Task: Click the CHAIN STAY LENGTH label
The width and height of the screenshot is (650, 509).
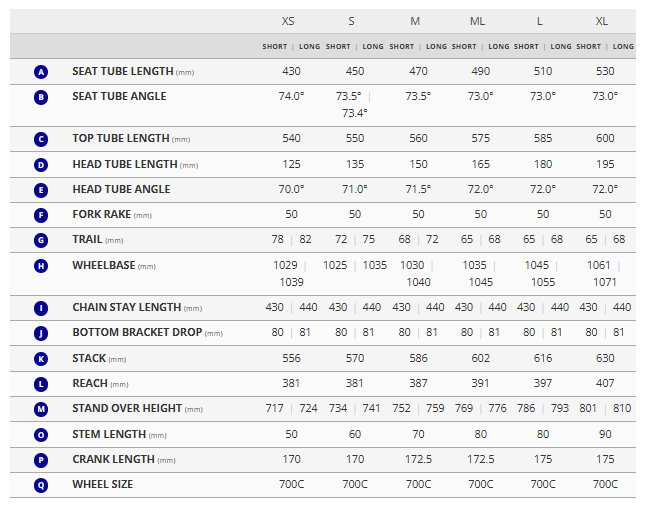Action: tap(127, 308)
